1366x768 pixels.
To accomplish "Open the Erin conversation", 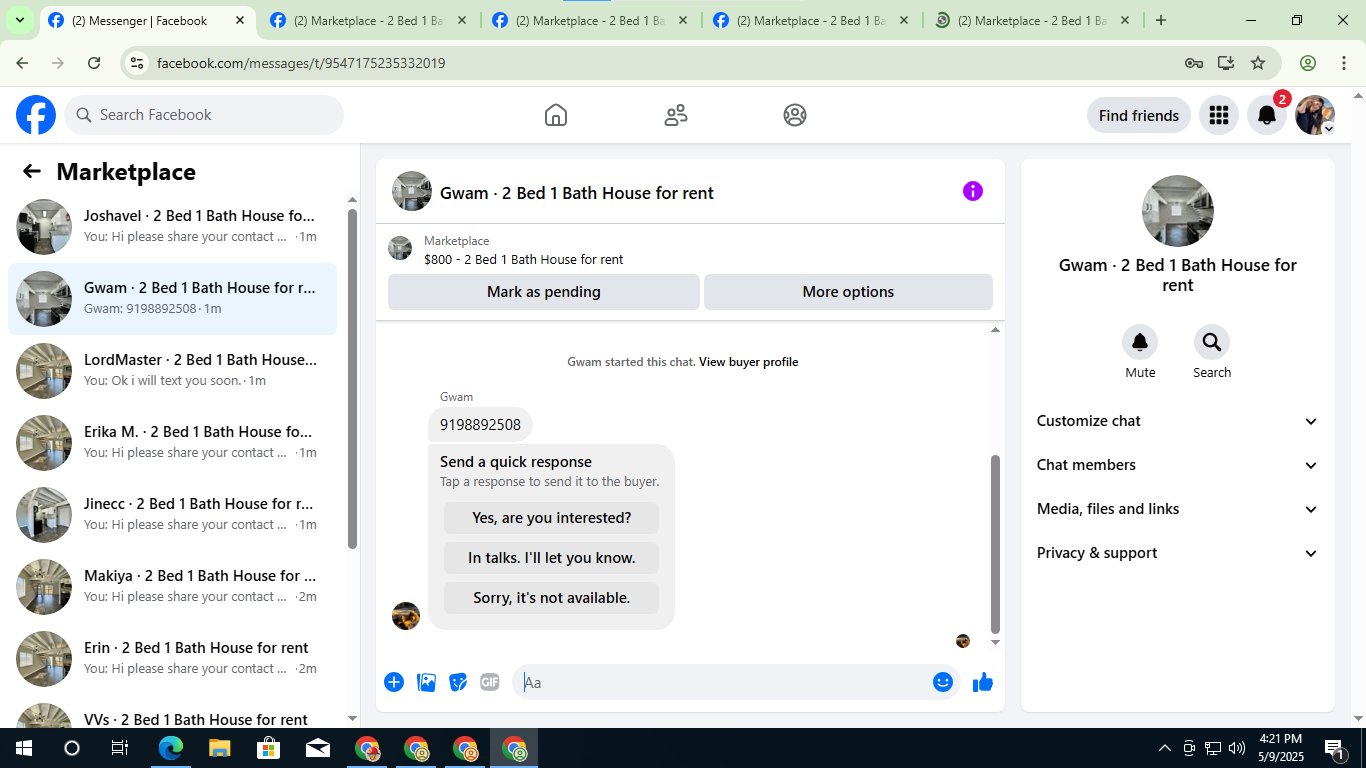I will [x=172, y=659].
